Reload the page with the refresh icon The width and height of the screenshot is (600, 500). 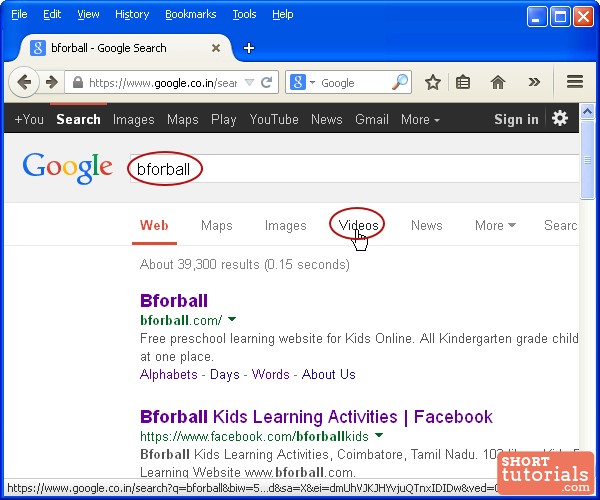[x=267, y=82]
